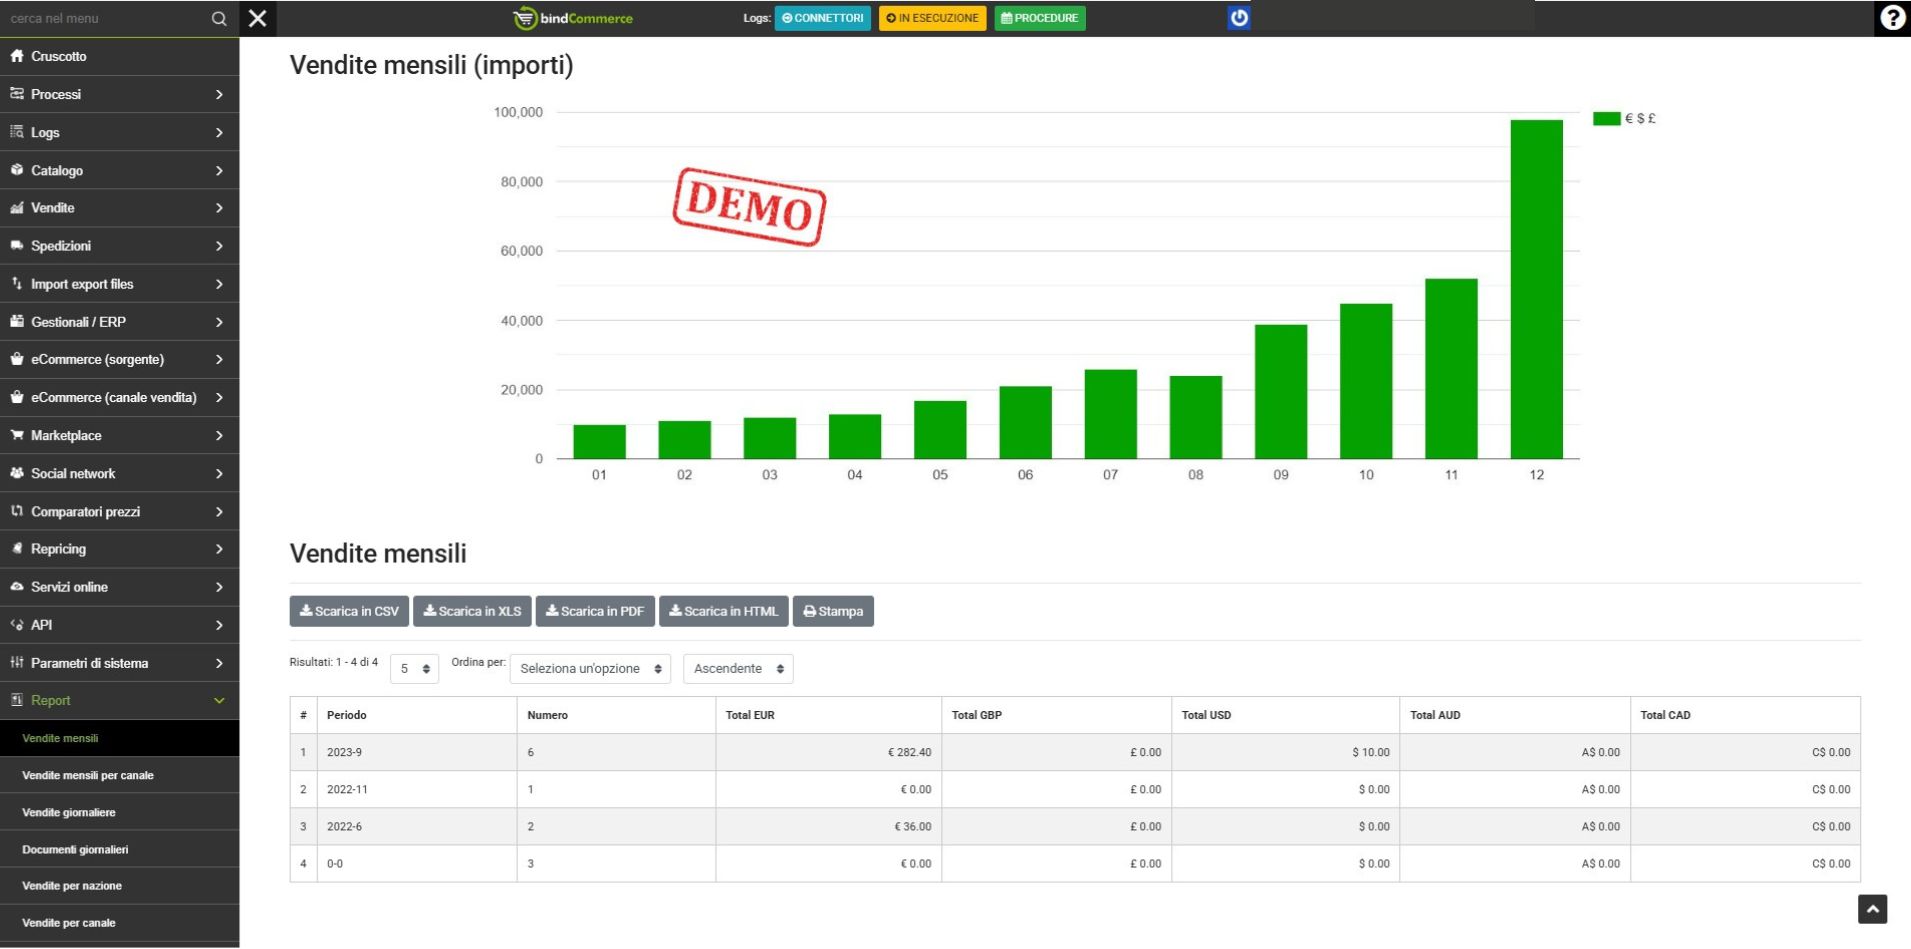Open the Vendite per nazione report
The height and width of the screenshot is (949, 1911).
pos(72,886)
